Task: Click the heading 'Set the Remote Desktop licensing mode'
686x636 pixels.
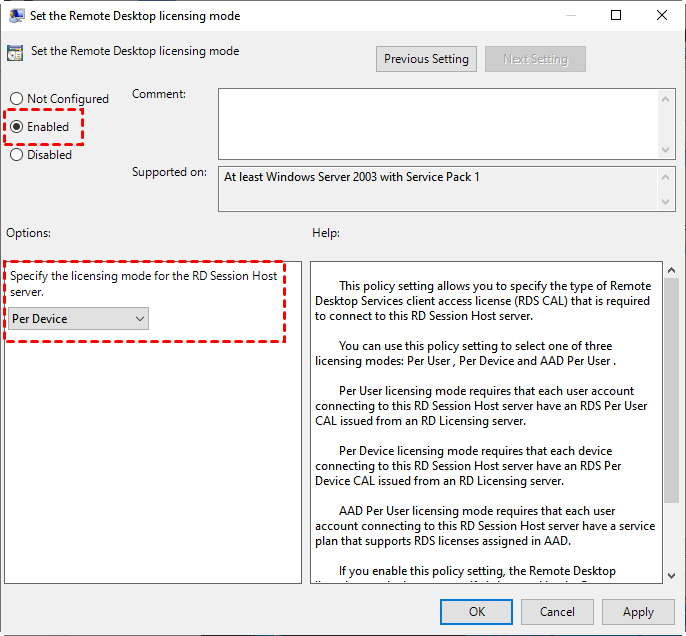Action: click(x=135, y=51)
